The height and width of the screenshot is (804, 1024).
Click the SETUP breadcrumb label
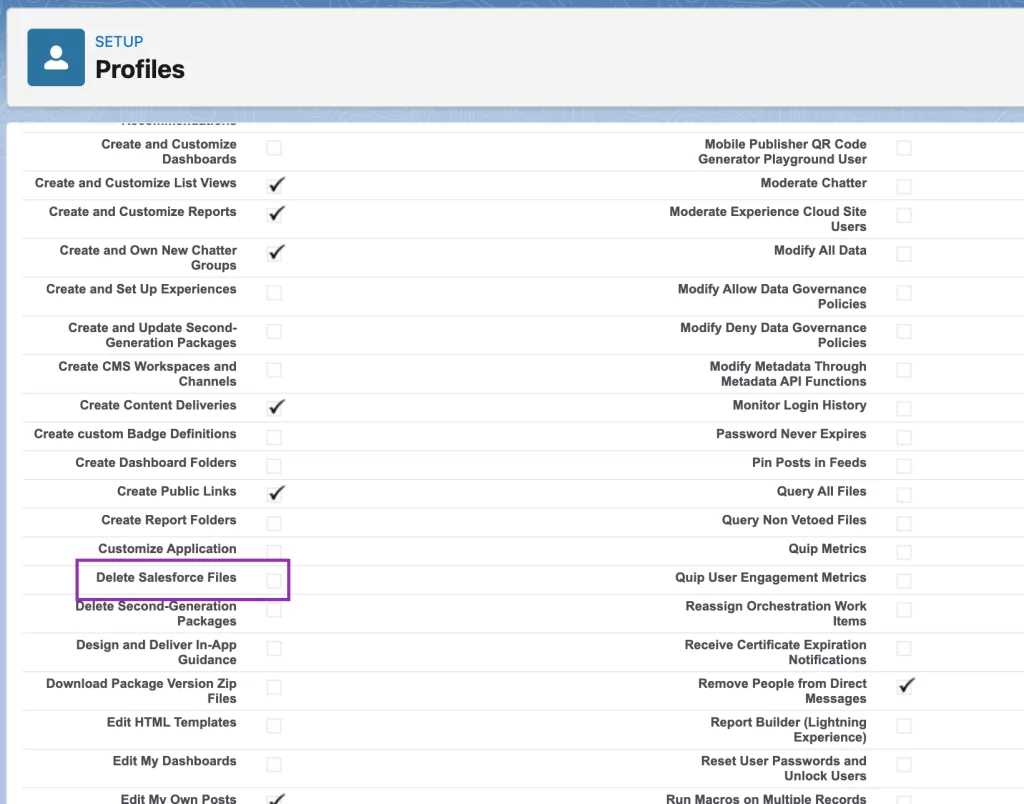(119, 41)
